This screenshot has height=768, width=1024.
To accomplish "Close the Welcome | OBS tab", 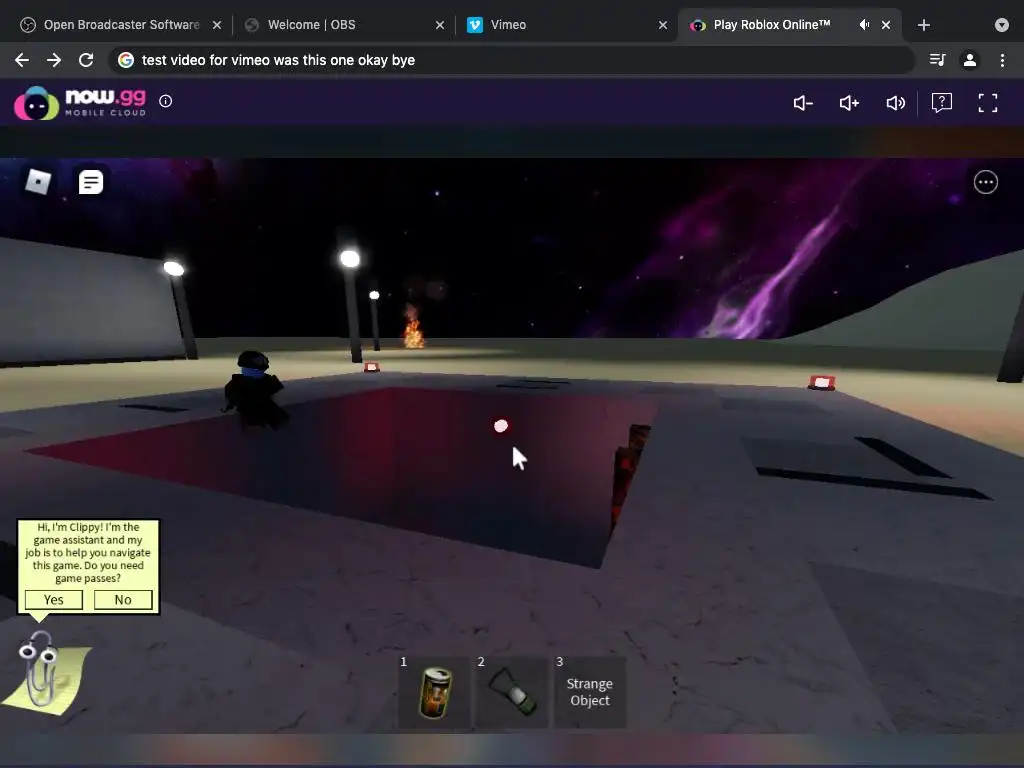I will (x=440, y=25).
